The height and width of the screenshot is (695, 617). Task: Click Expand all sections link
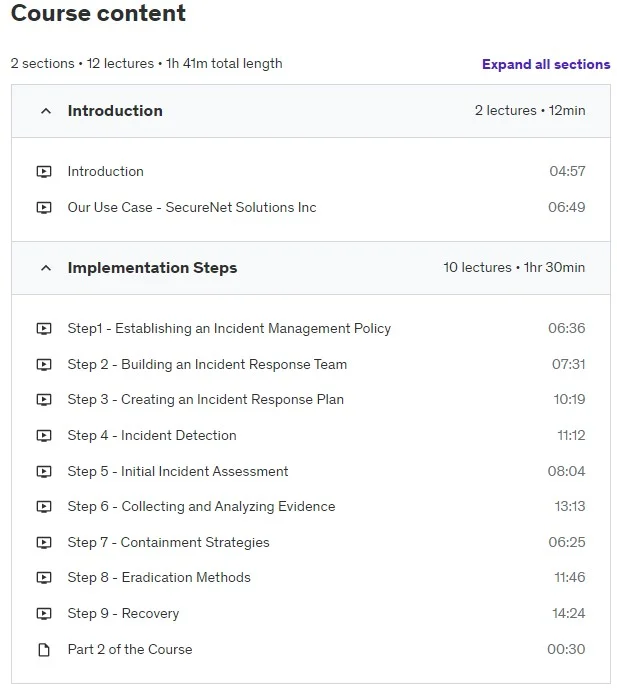coord(546,64)
